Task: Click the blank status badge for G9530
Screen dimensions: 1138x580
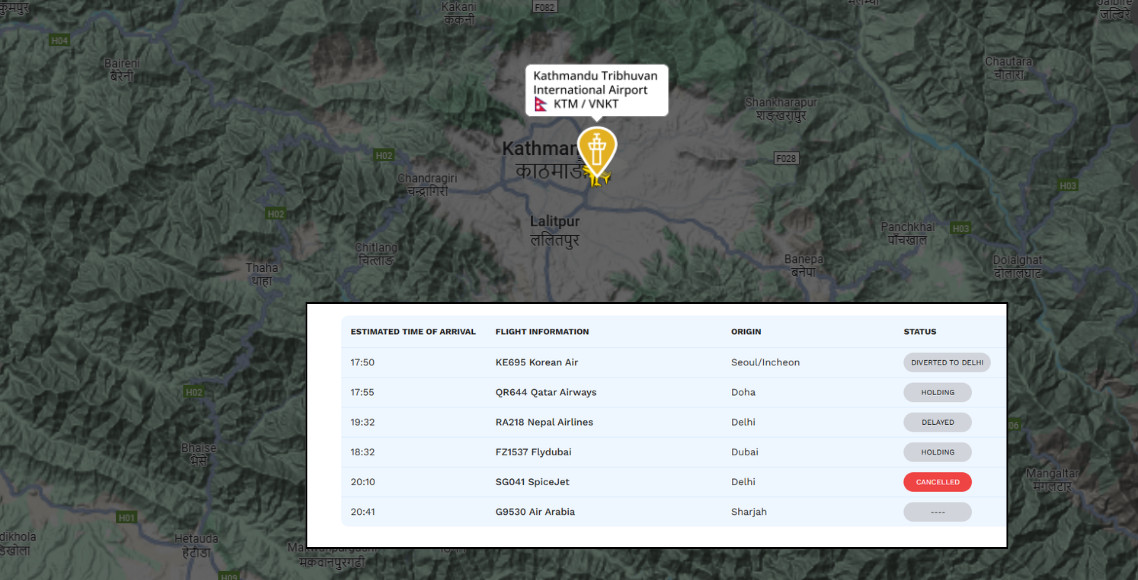Action: pyautogui.click(x=937, y=512)
